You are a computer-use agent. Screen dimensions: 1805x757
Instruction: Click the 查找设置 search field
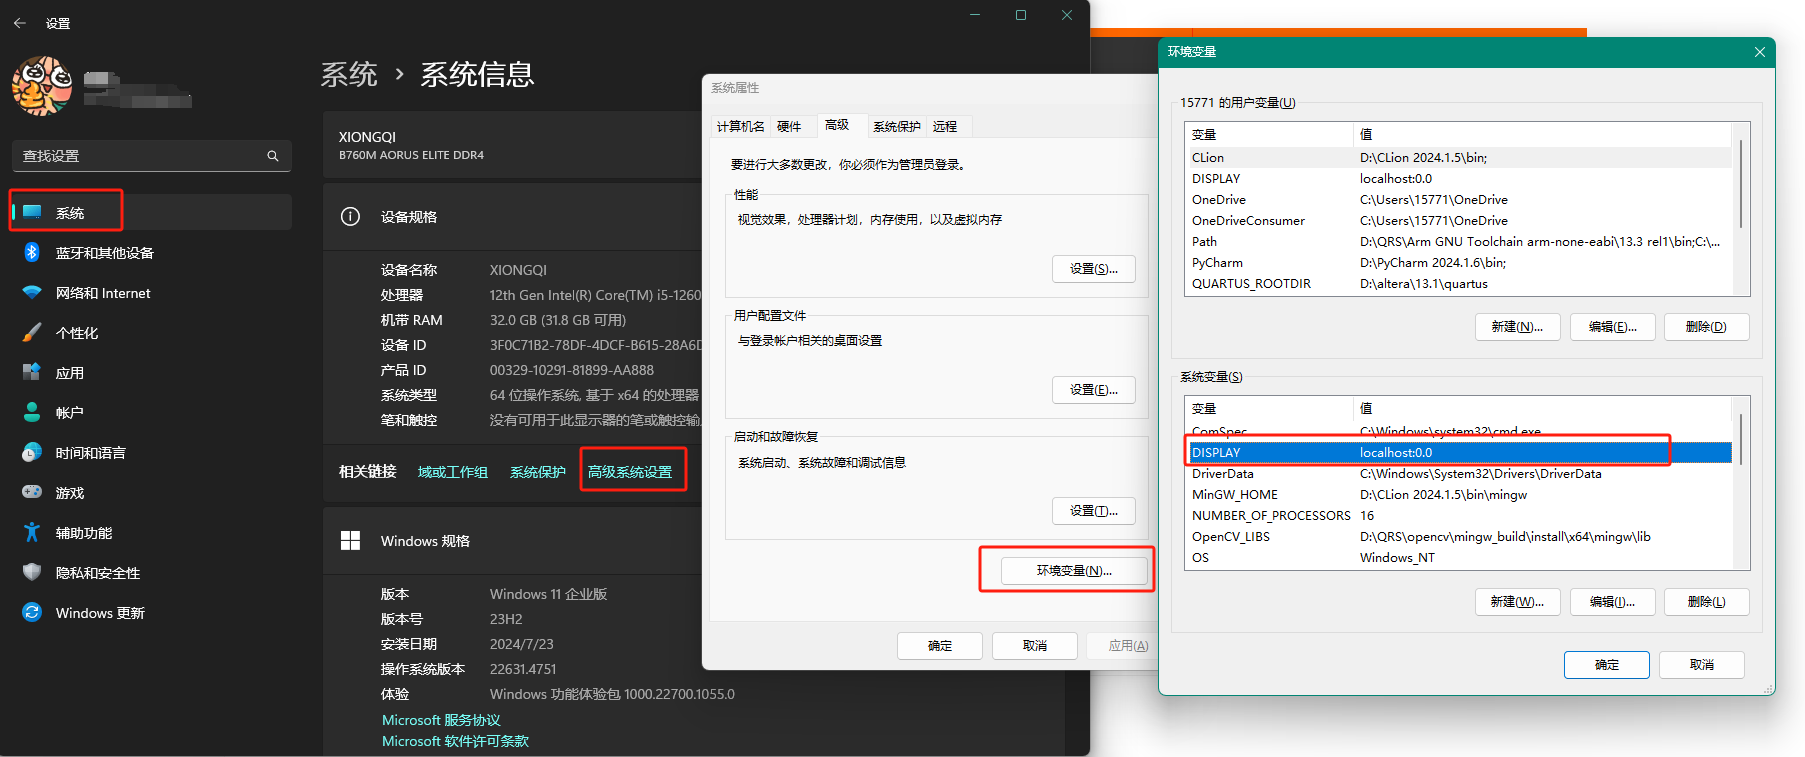click(140, 156)
